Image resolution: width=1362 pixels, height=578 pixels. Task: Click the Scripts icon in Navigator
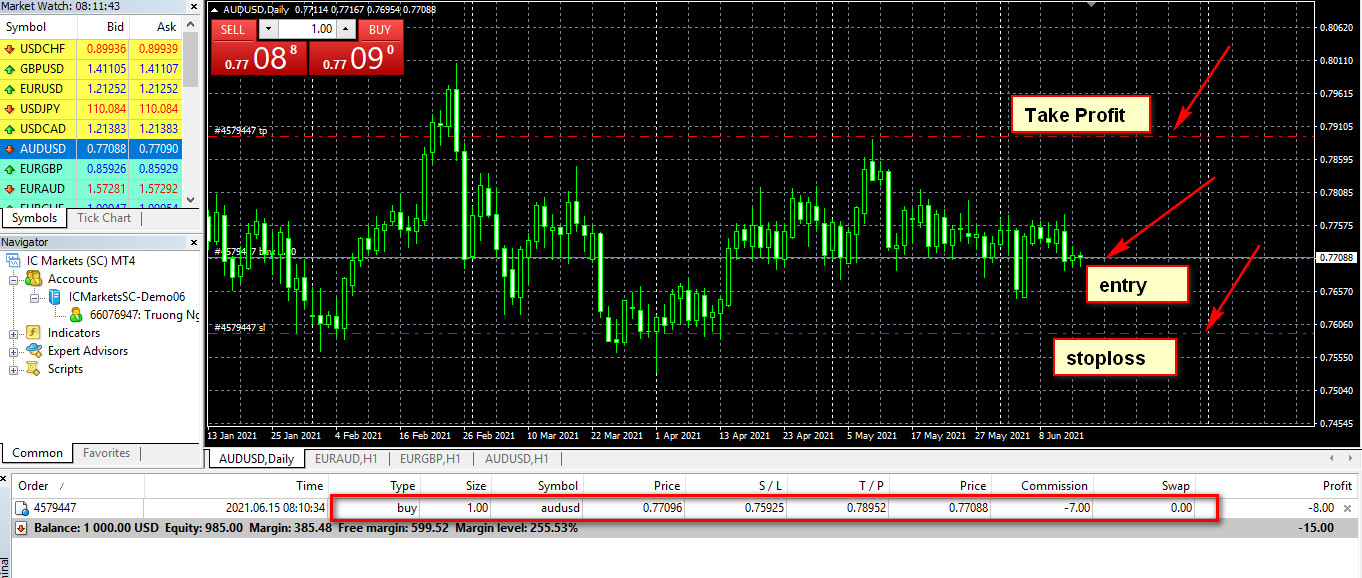[34, 369]
